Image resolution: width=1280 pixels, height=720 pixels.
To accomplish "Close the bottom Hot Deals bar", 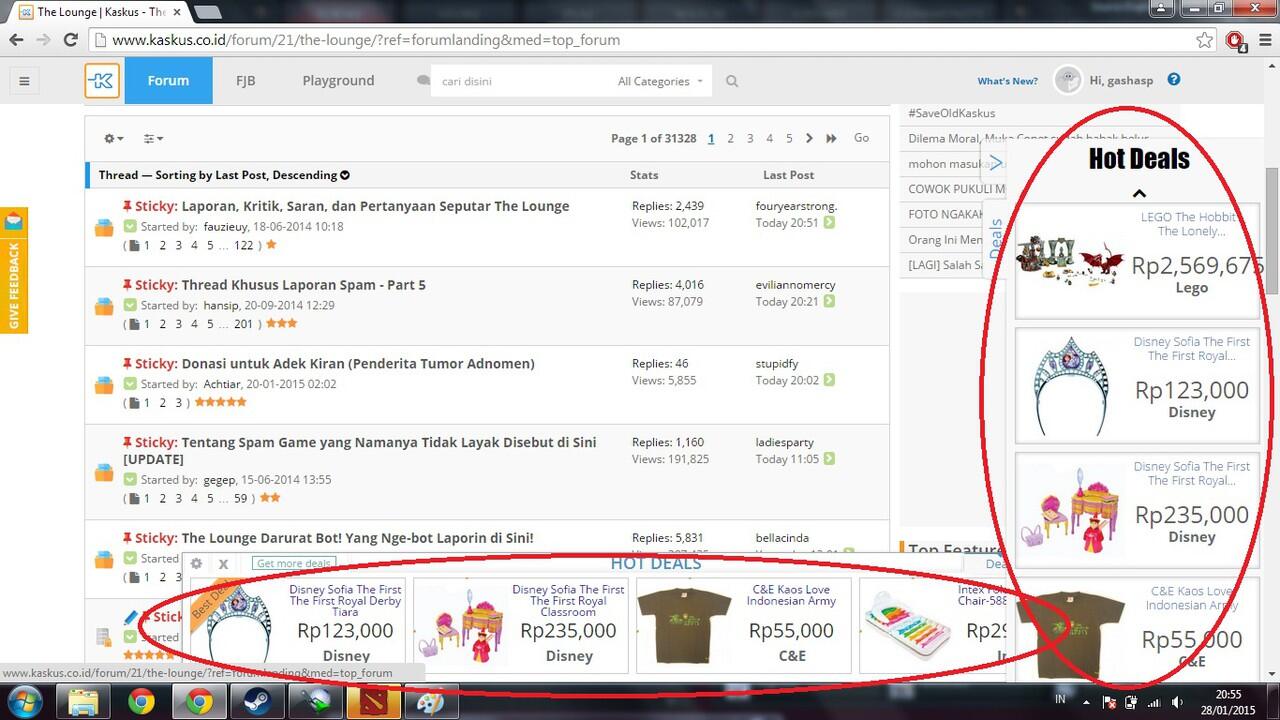I will [x=224, y=564].
